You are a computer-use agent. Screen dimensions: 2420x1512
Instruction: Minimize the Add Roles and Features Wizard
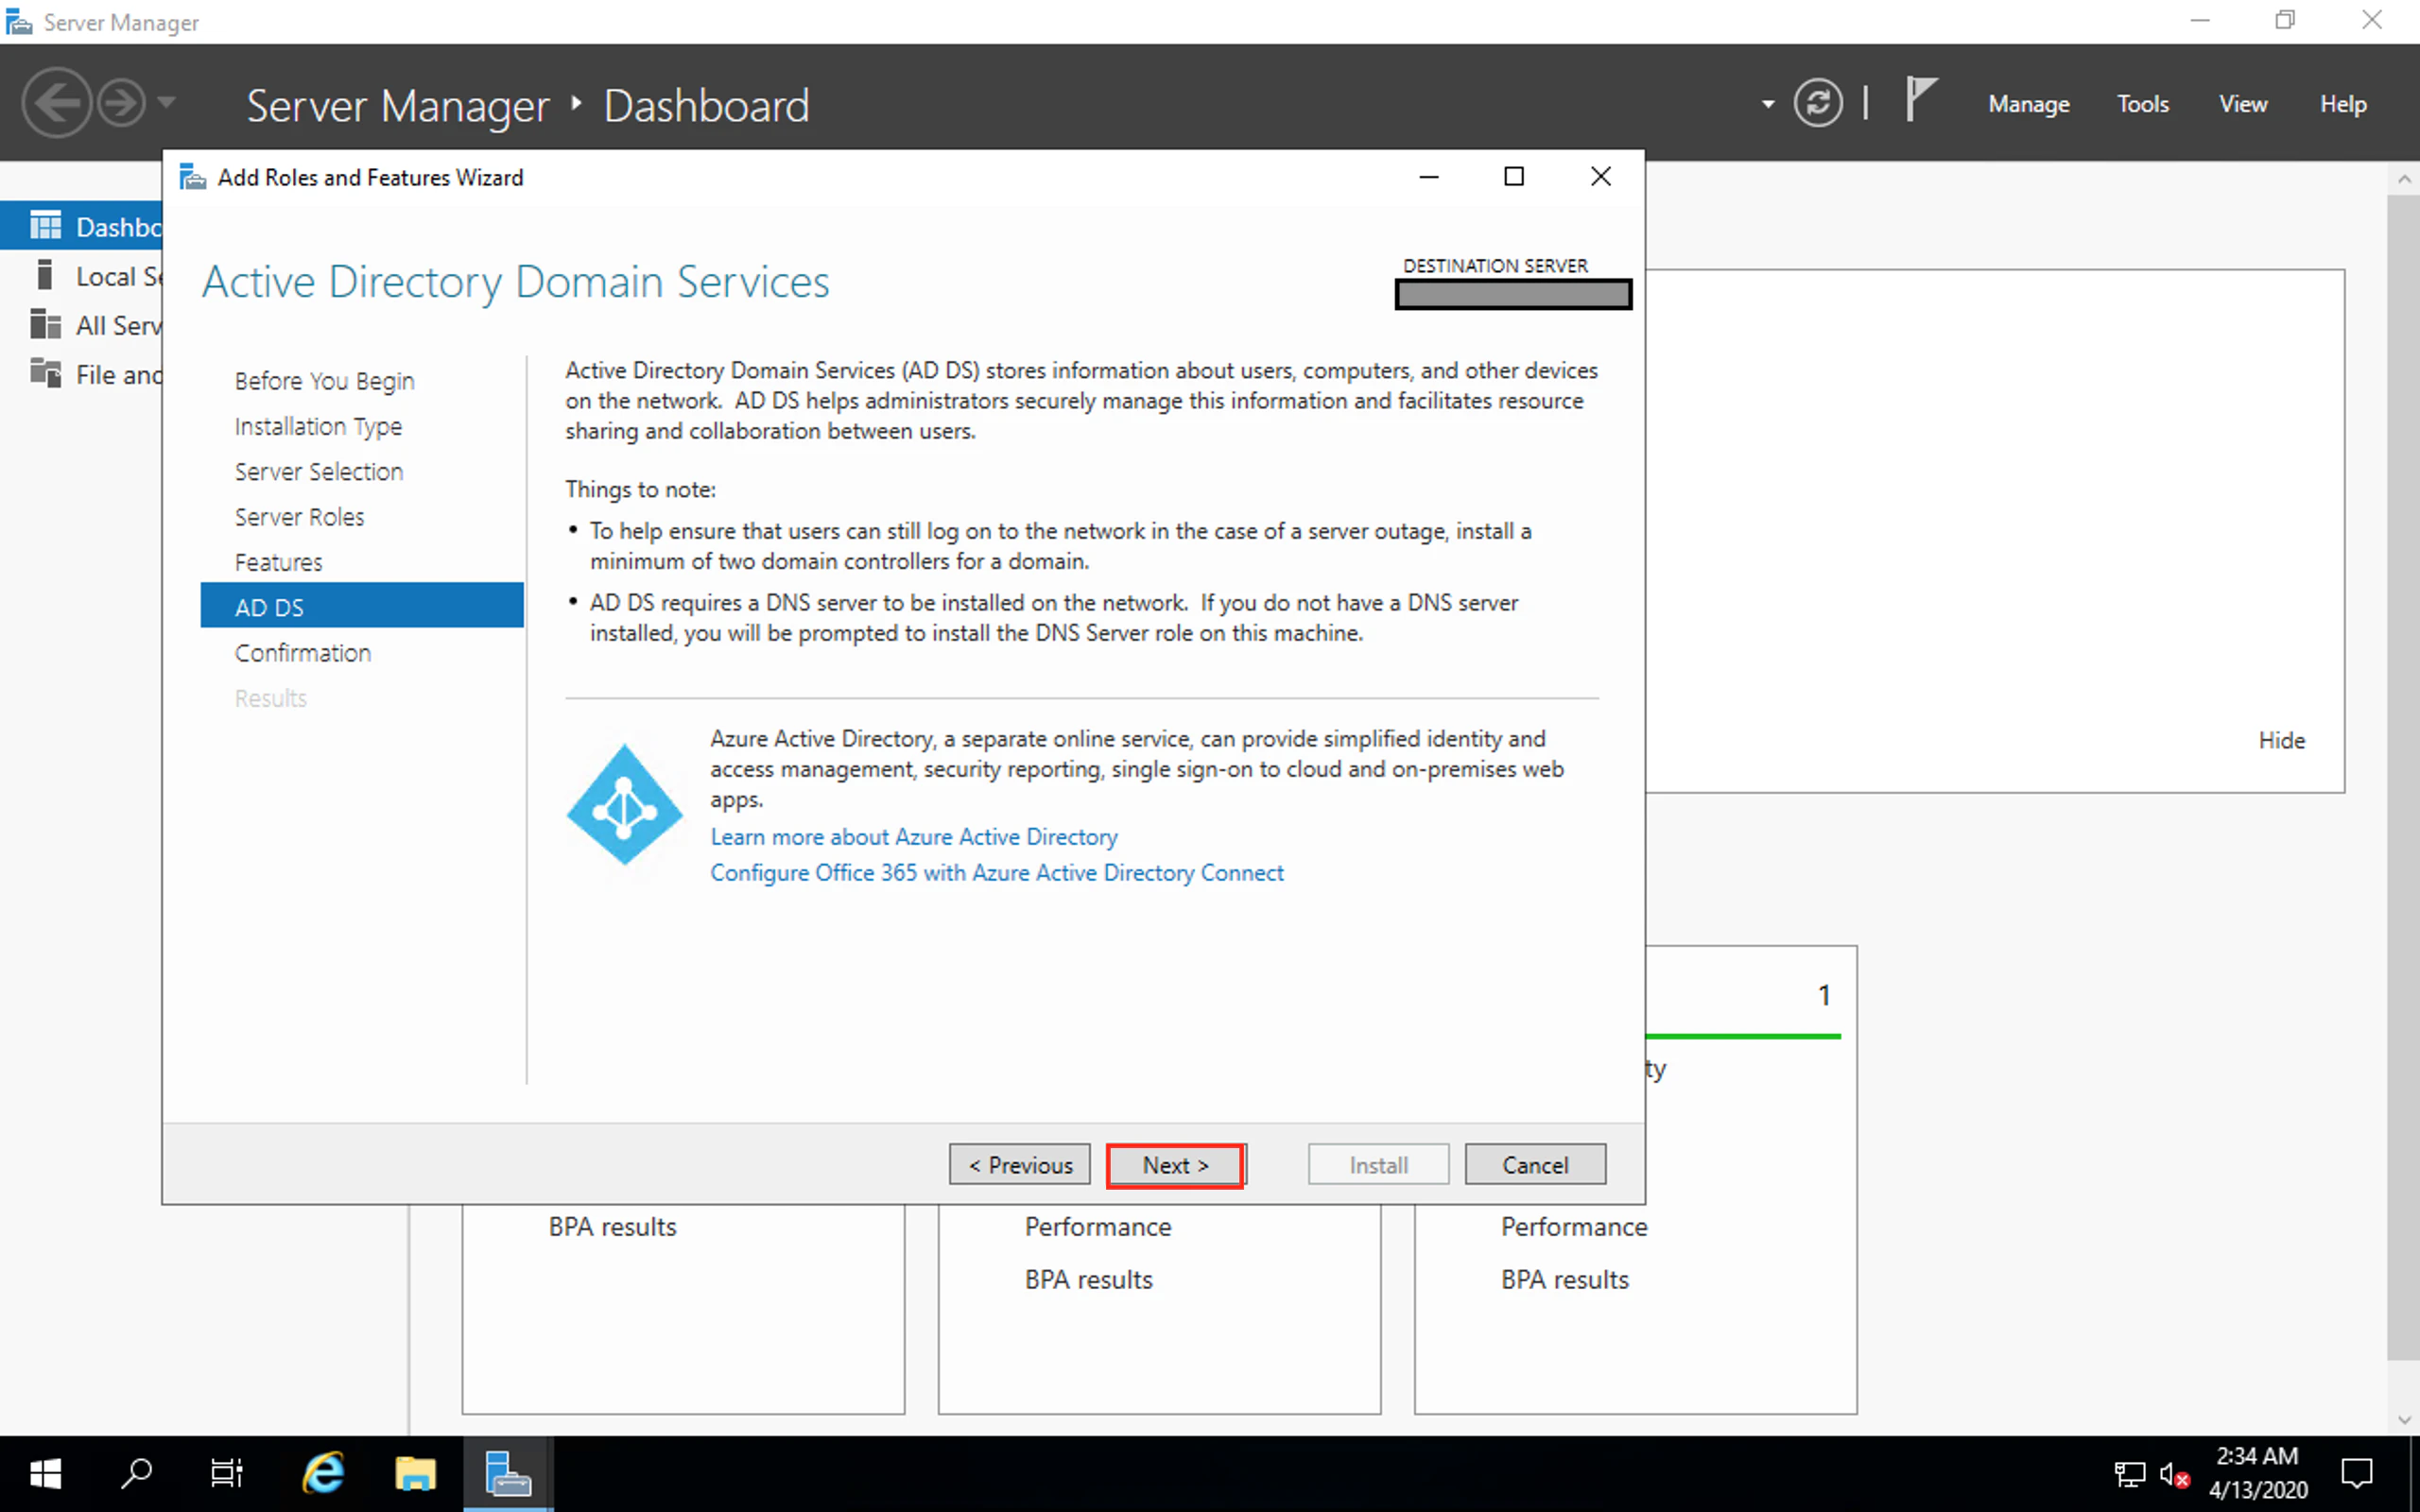(x=1429, y=177)
